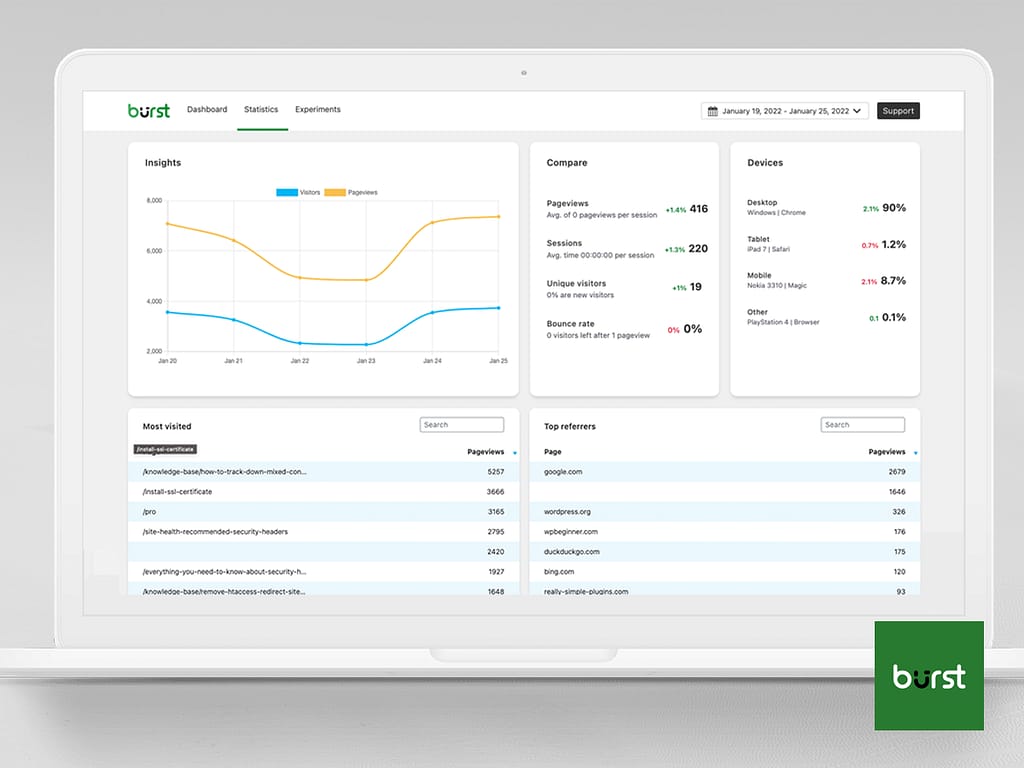The image size is (1024, 768).
Task: Click the Burst logo in the header
Action: [x=148, y=110]
